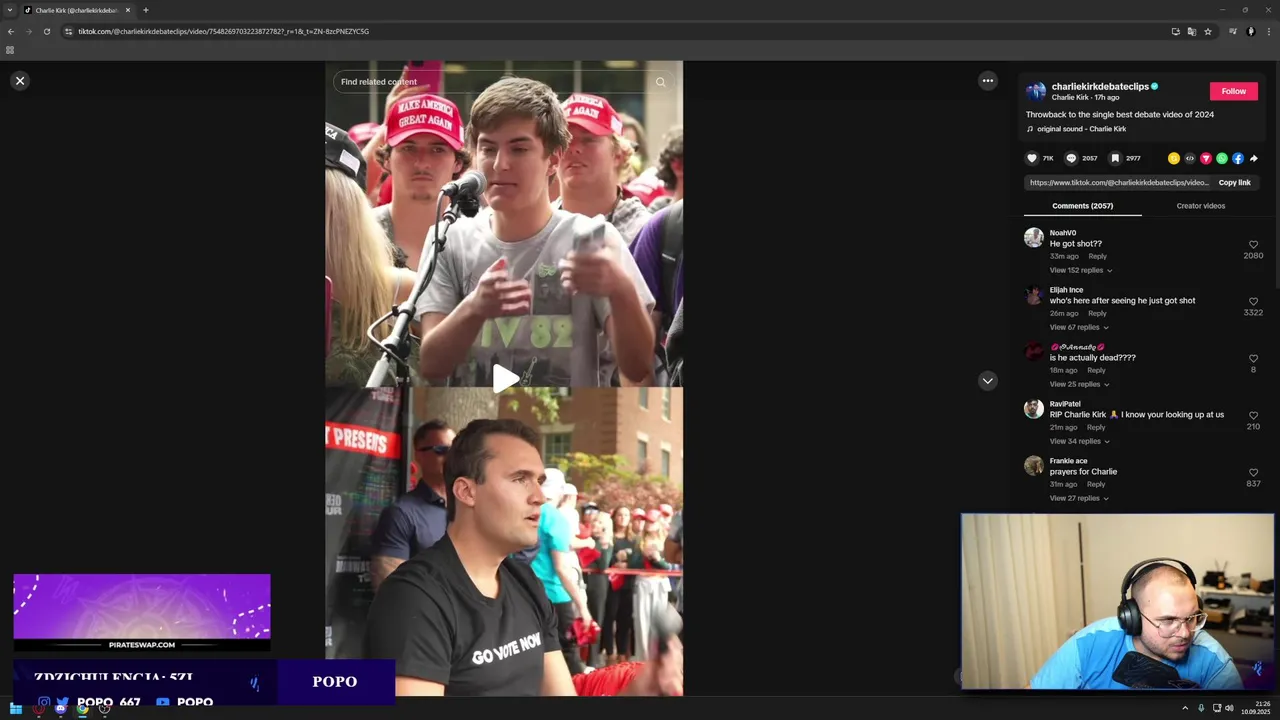Open browser profile avatar
The height and width of the screenshot is (720, 1280).
(x=1250, y=31)
